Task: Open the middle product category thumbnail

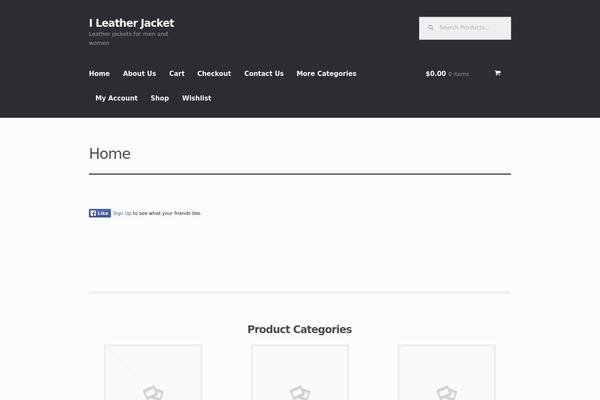Action: click(x=300, y=372)
